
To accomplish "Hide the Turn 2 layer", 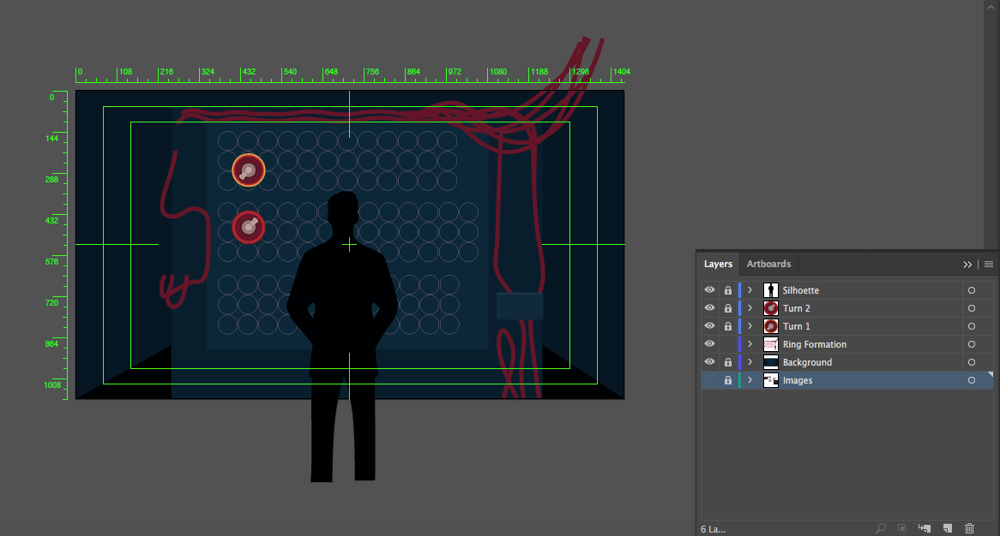I will point(709,308).
